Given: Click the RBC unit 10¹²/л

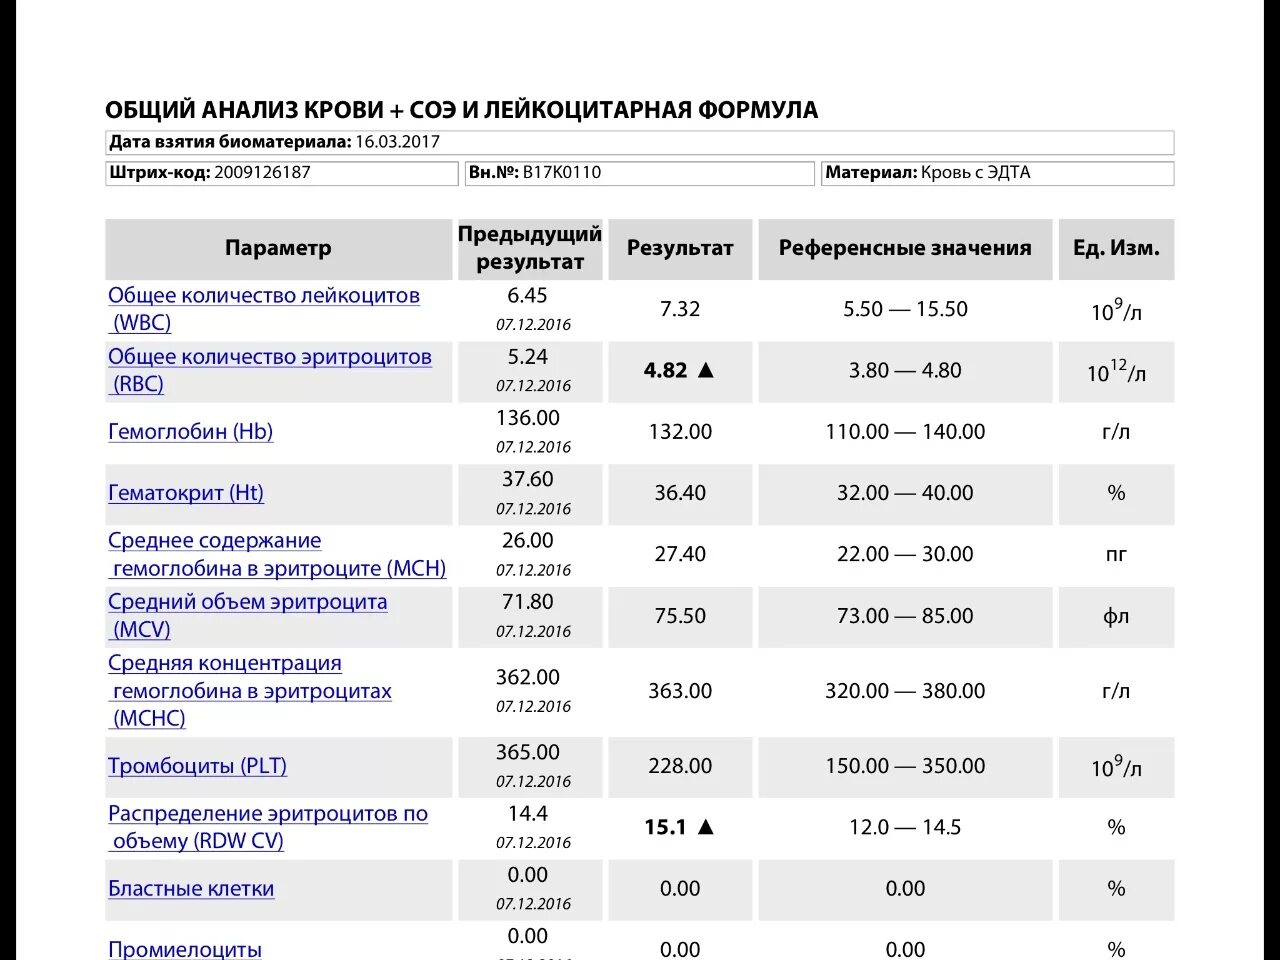Looking at the screenshot, I should coord(1116,371).
